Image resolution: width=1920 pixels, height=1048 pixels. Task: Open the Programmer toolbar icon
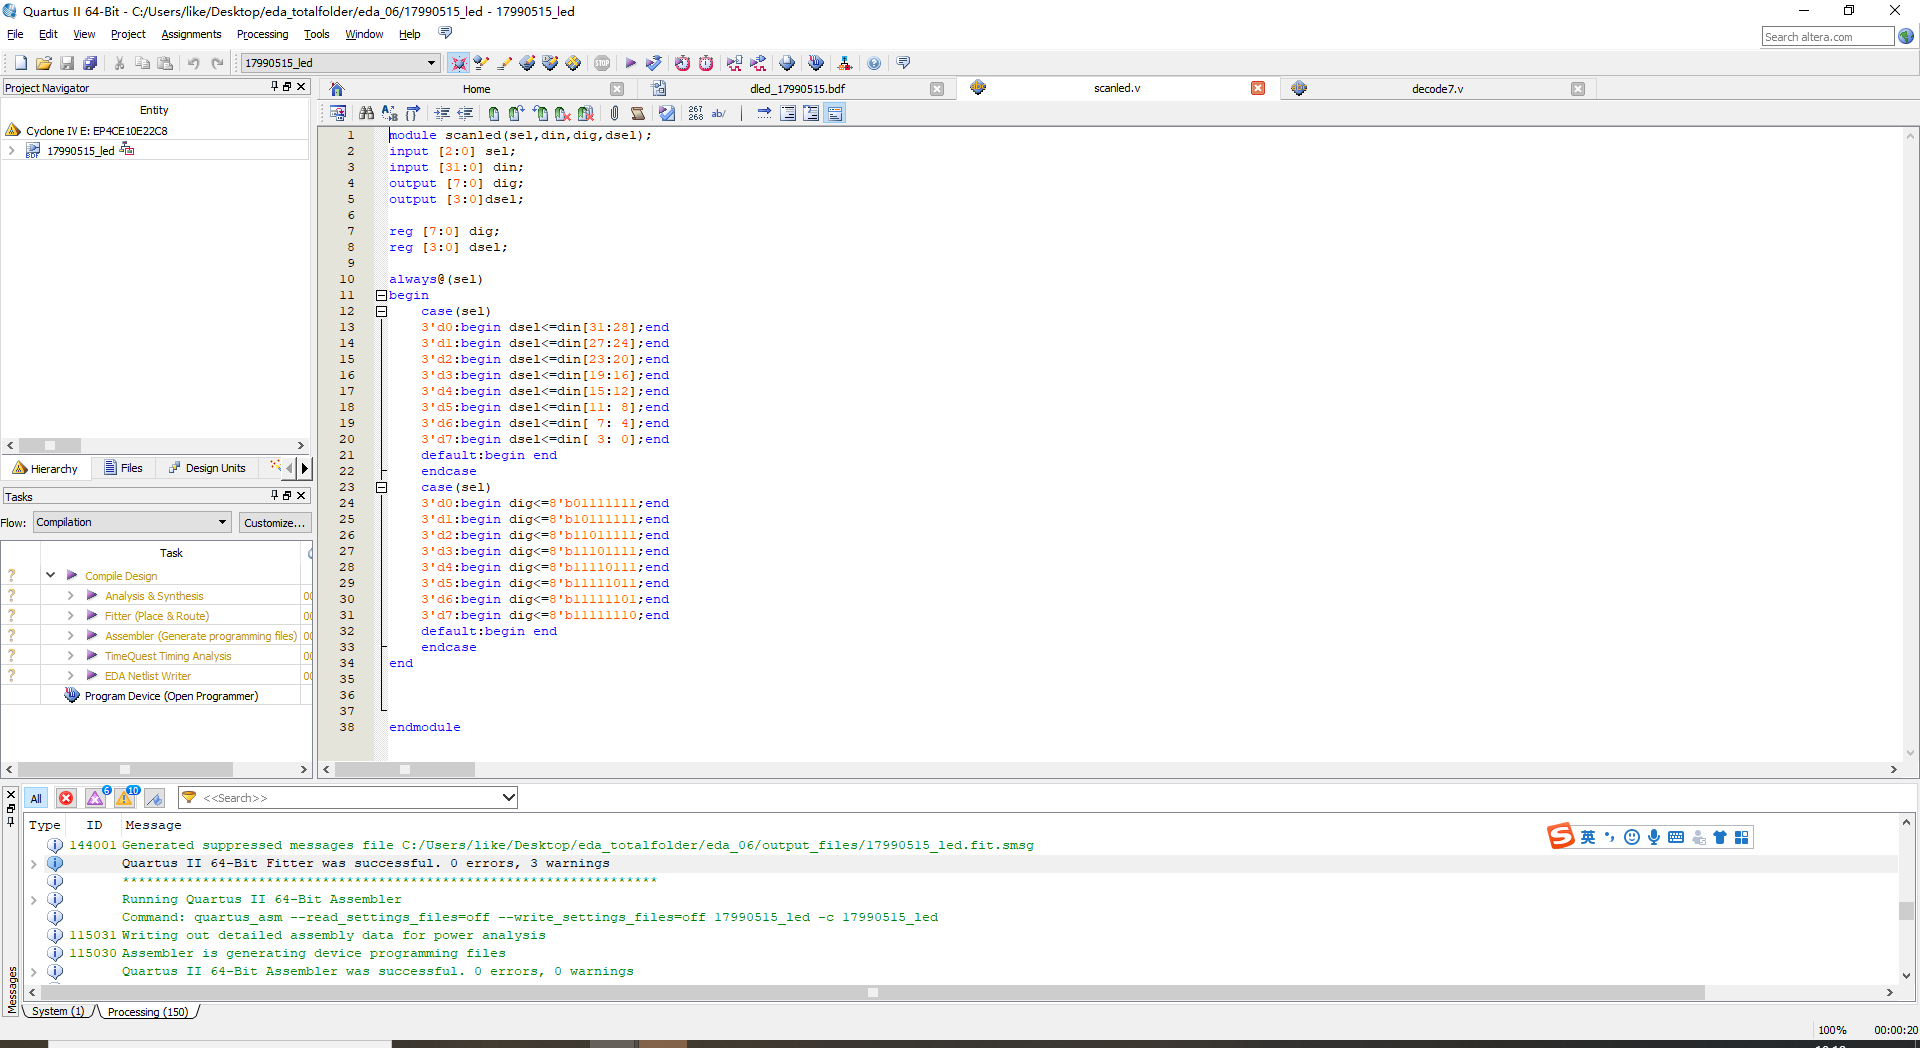point(816,63)
